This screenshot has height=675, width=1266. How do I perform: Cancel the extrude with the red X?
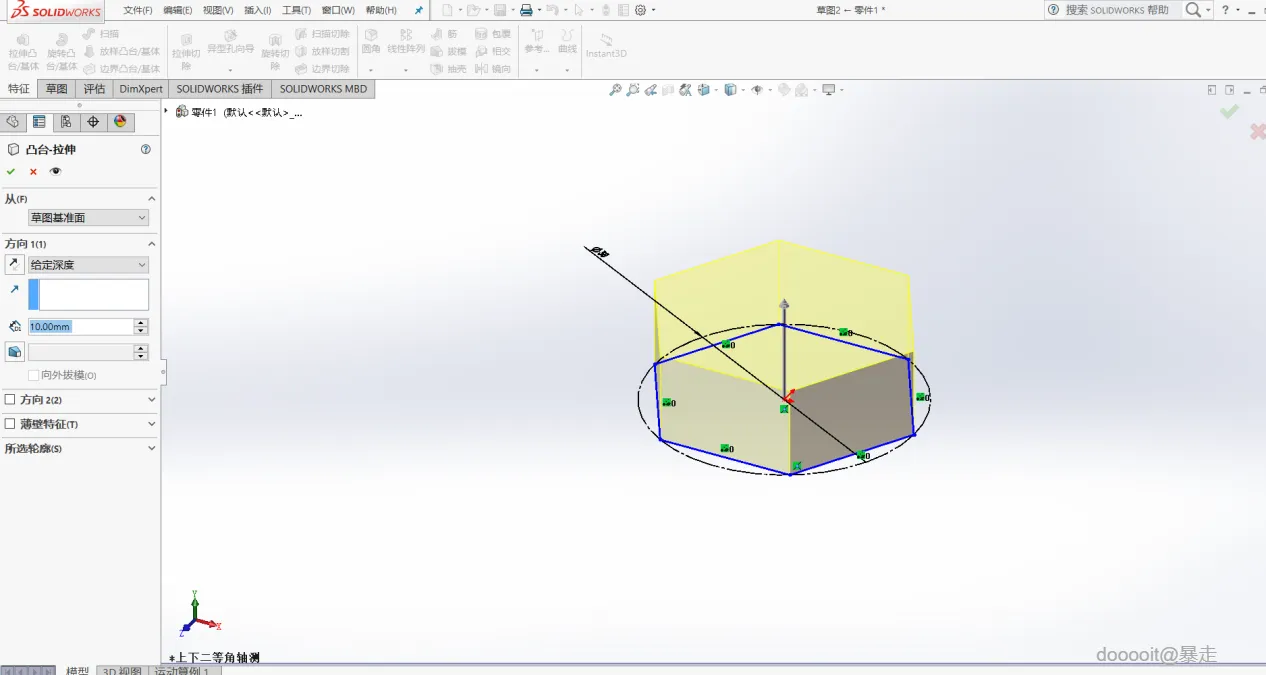(x=33, y=171)
